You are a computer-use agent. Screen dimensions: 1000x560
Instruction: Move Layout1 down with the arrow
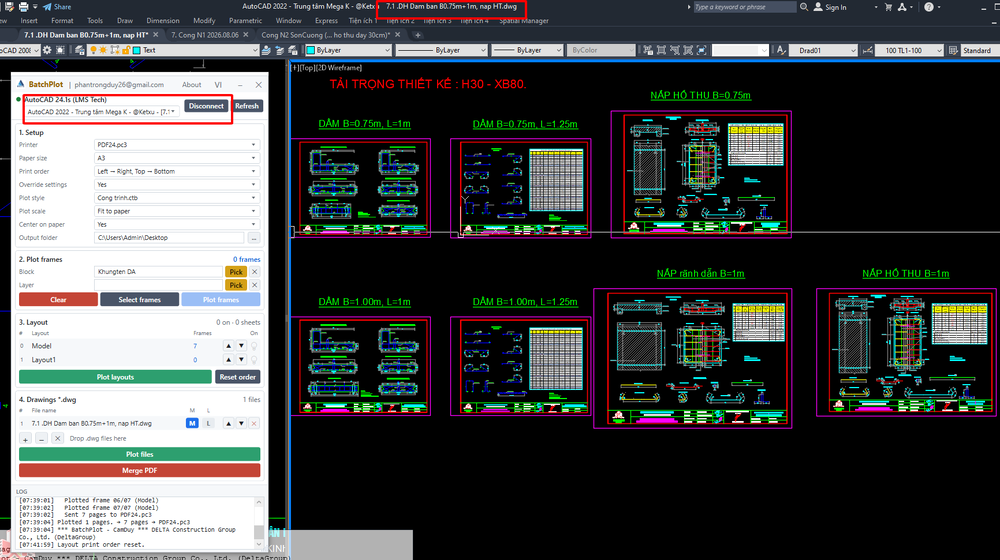click(x=241, y=360)
